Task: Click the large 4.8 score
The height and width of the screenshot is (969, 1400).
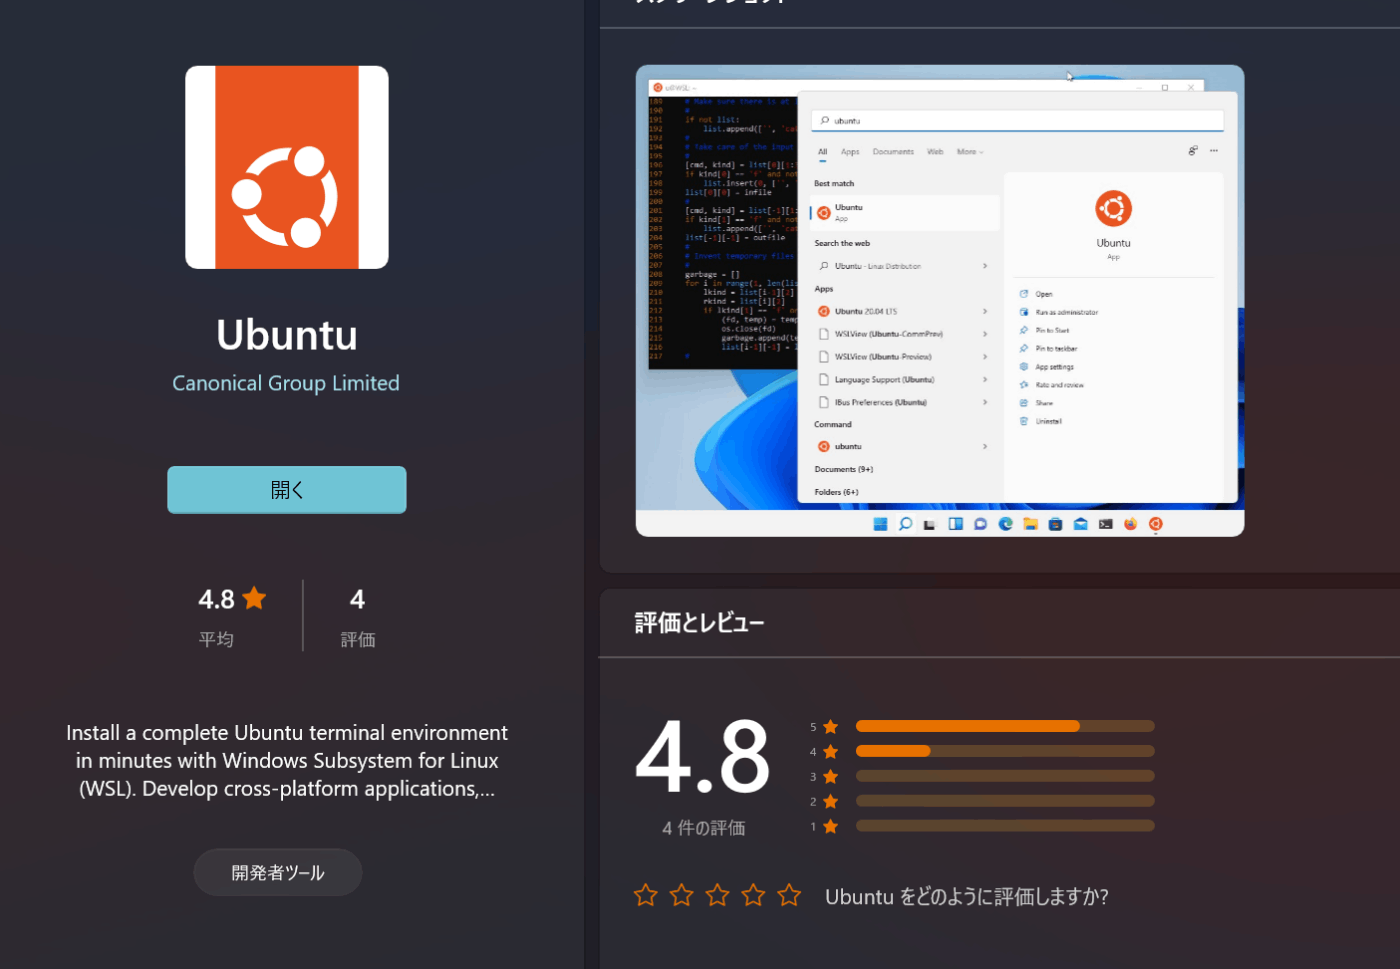Action: tap(703, 757)
